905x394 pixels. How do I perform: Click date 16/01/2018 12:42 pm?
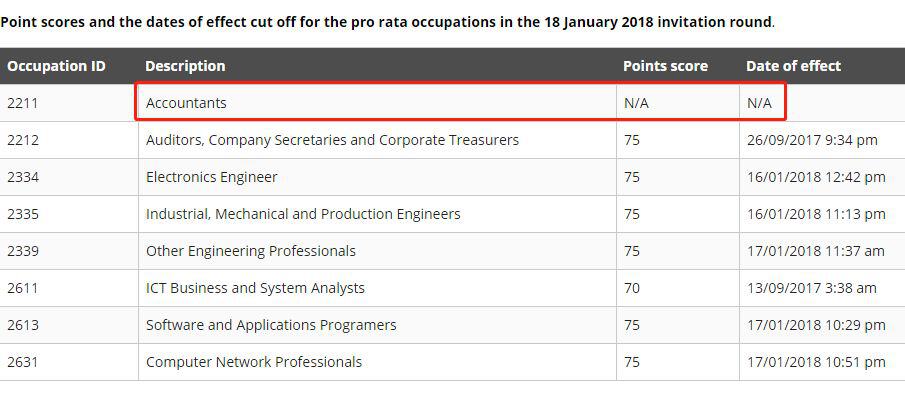[816, 177]
